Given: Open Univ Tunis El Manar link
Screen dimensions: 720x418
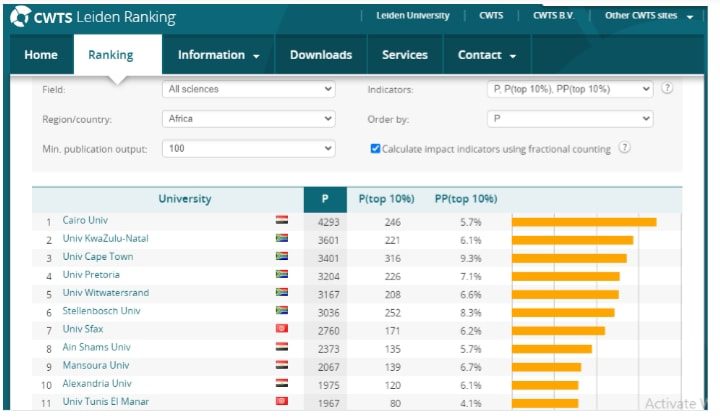Looking at the screenshot, I should coord(106,401).
